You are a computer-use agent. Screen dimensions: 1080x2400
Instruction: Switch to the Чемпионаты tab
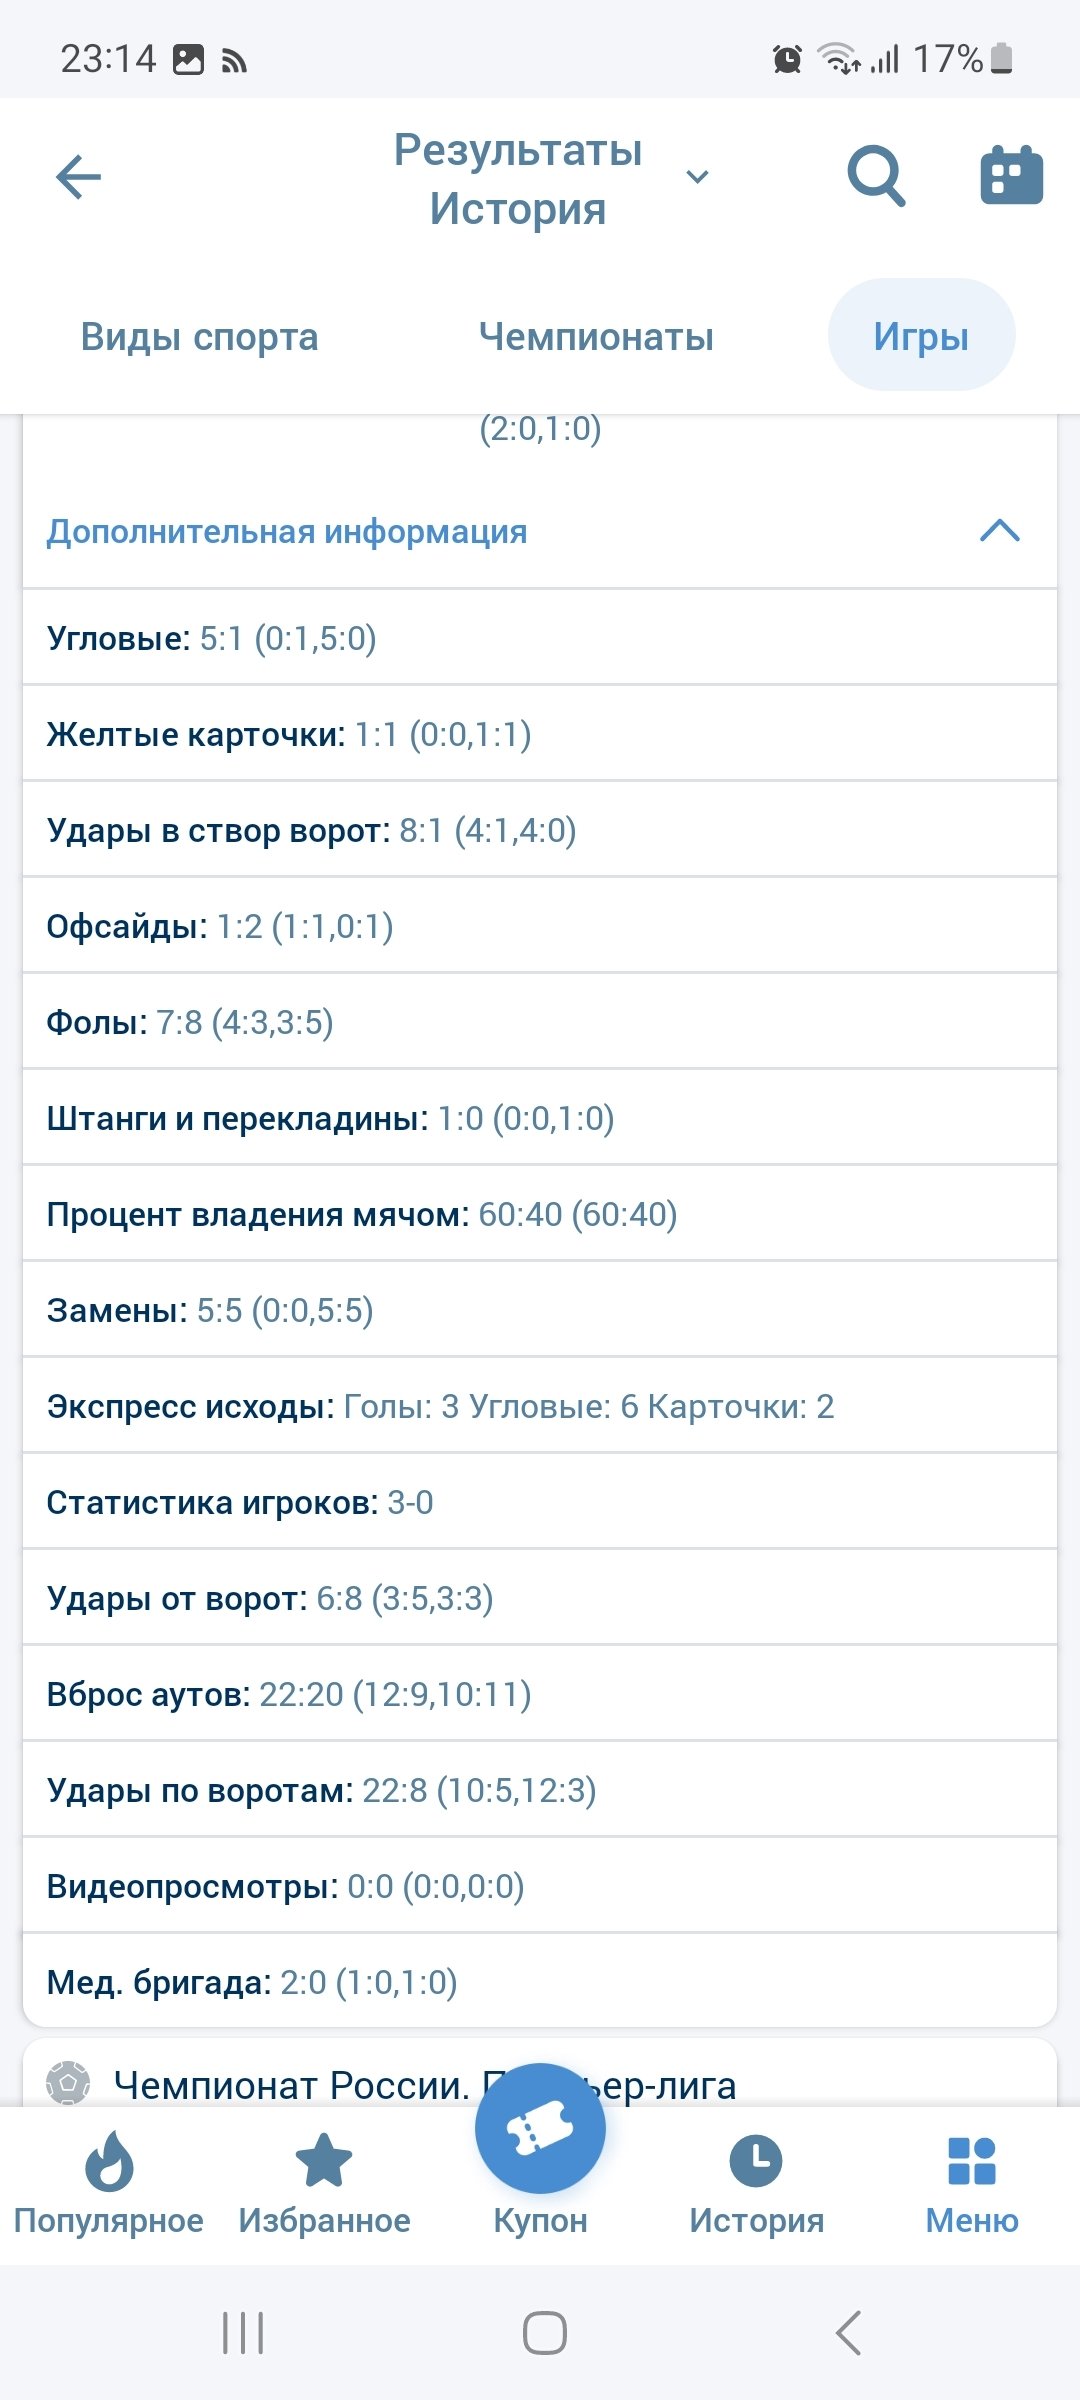point(596,337)
